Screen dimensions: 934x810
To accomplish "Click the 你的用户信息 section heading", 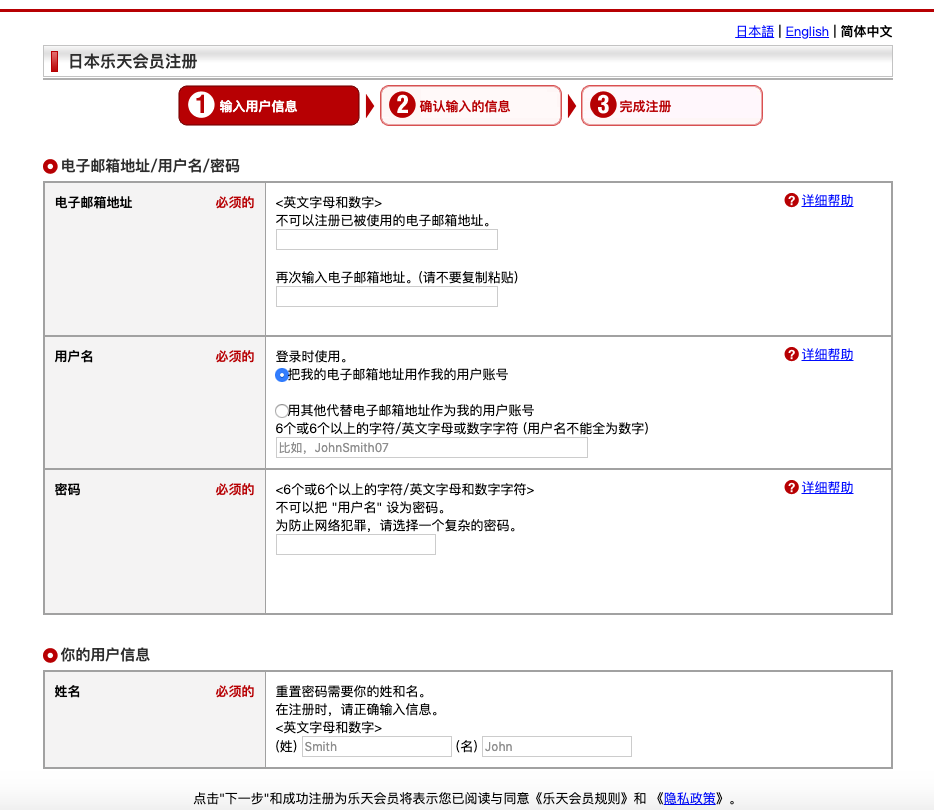I will click(105, 655).
